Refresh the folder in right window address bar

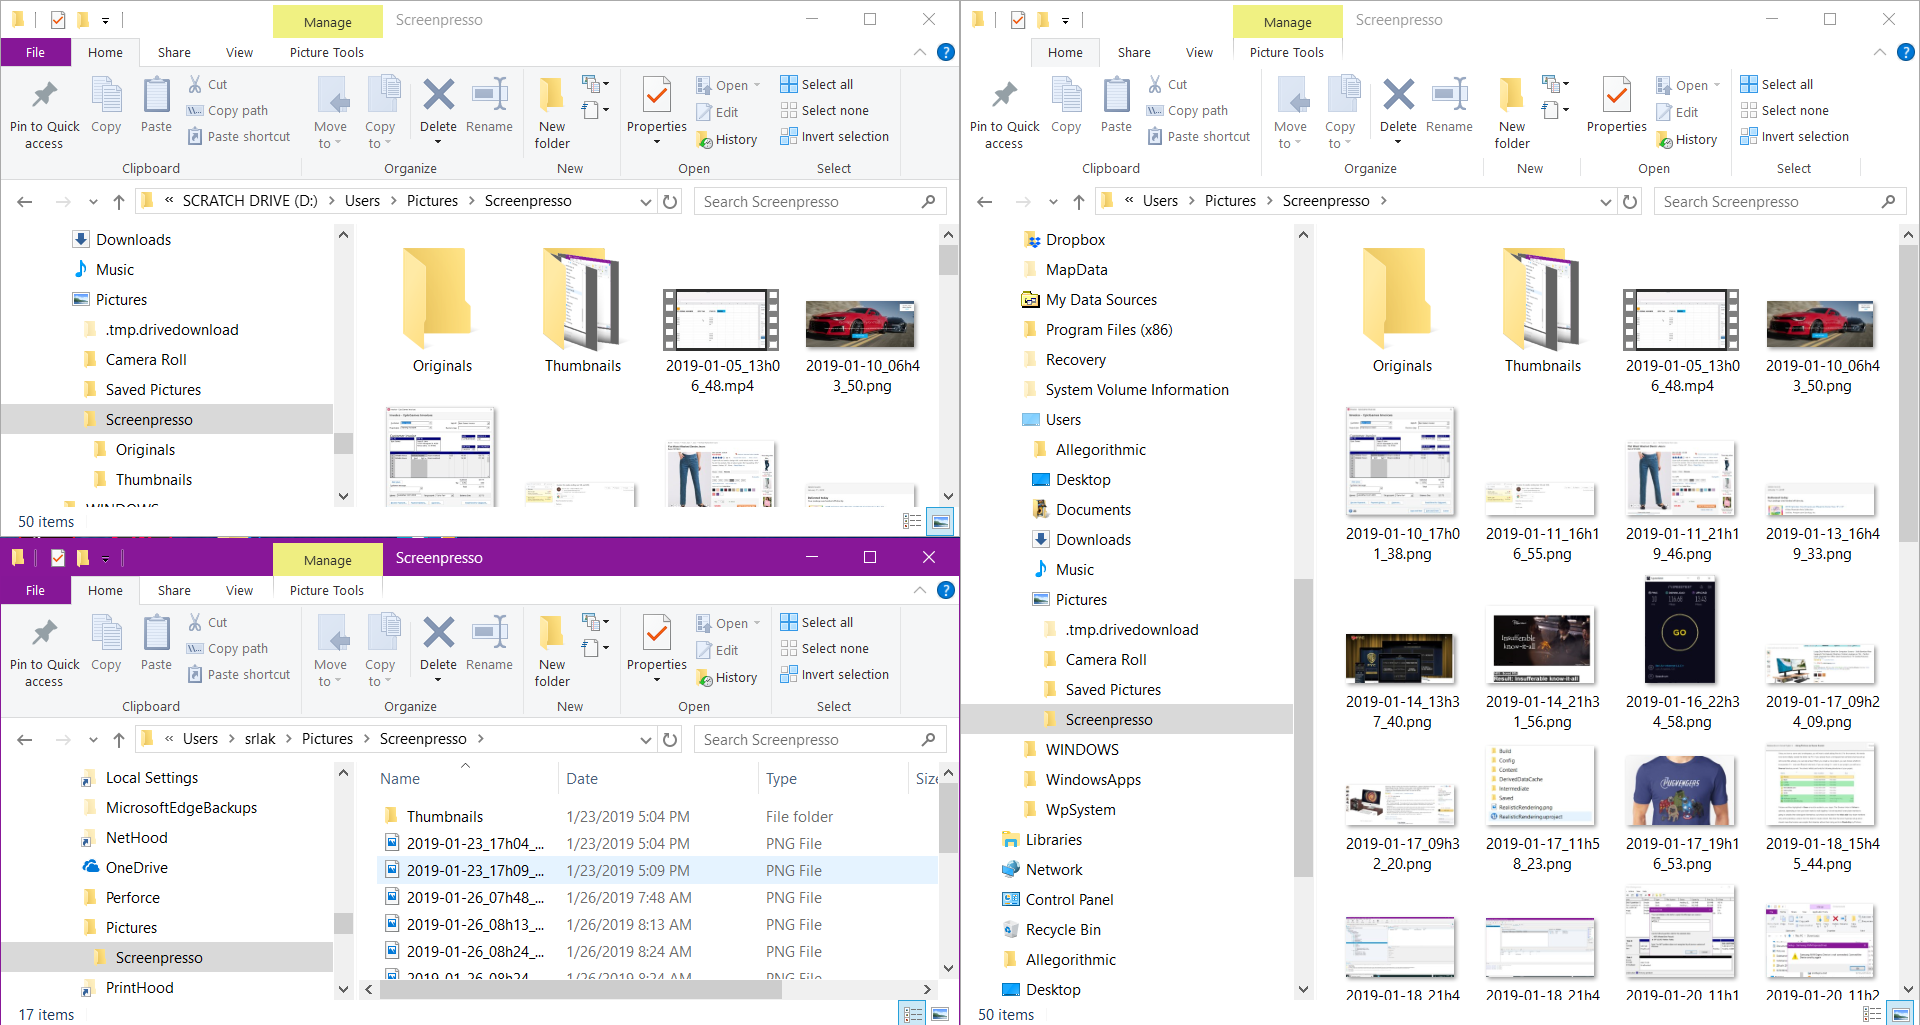click(1630, 202)
